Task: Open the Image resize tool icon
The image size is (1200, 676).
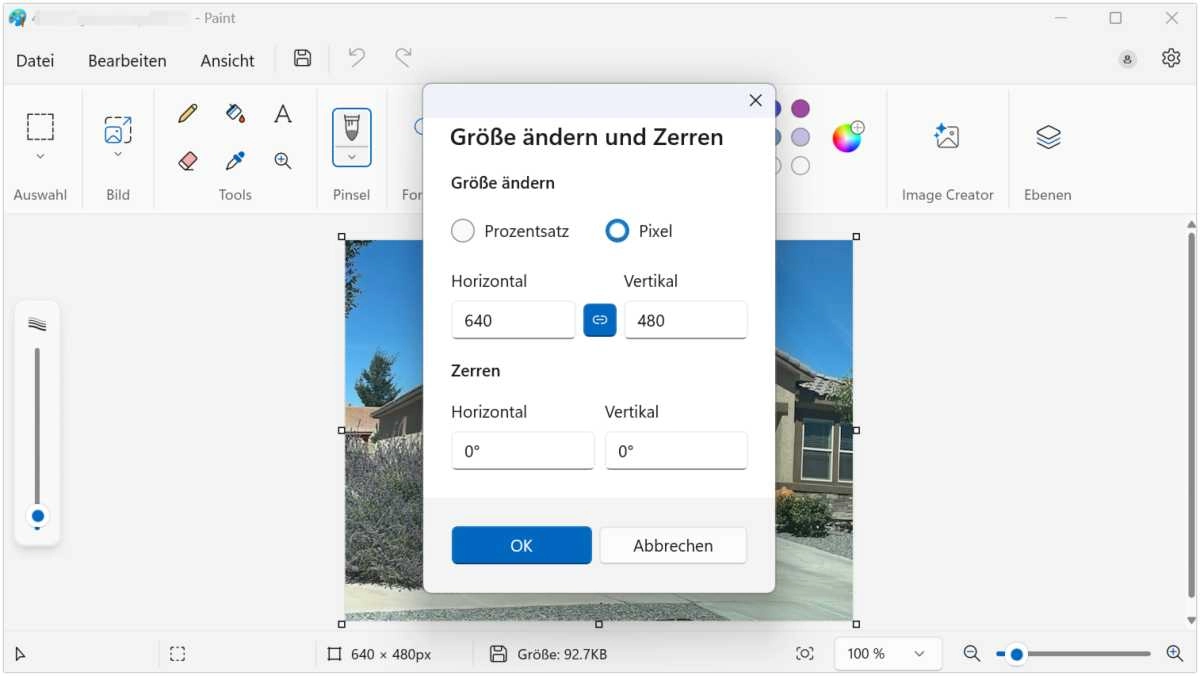Action: click(x=118, y=129)
